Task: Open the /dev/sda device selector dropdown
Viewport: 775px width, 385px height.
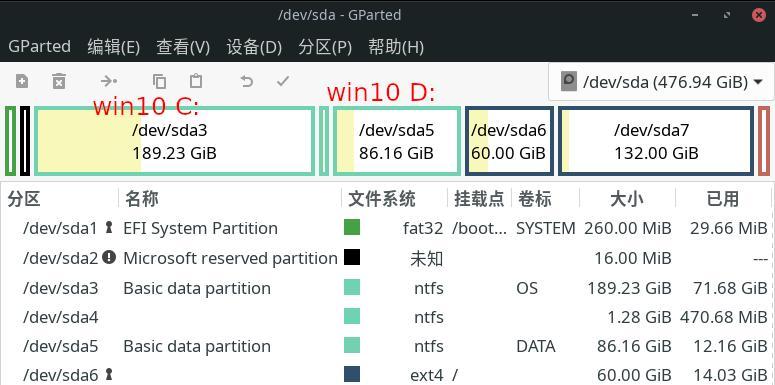Action: click(x=661, y=82)
